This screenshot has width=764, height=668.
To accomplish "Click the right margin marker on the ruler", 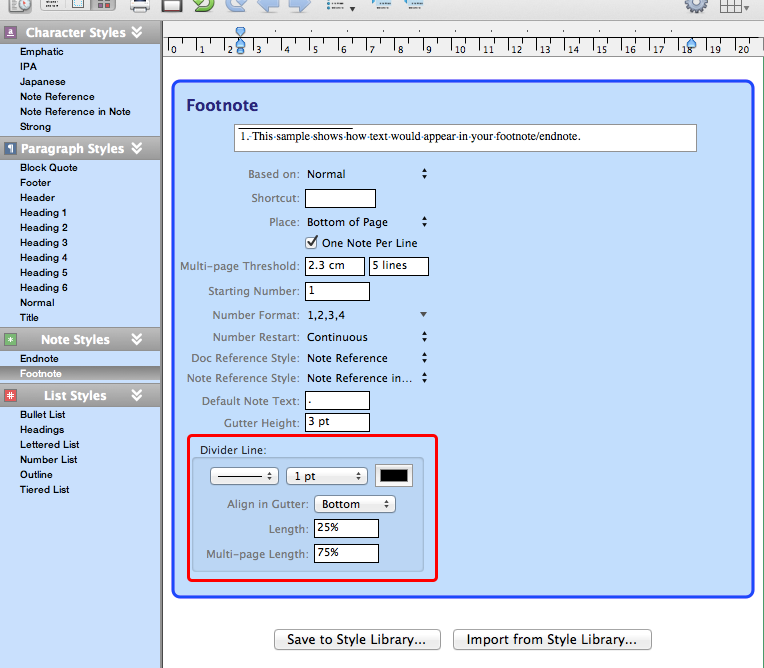I will point(688,45).
